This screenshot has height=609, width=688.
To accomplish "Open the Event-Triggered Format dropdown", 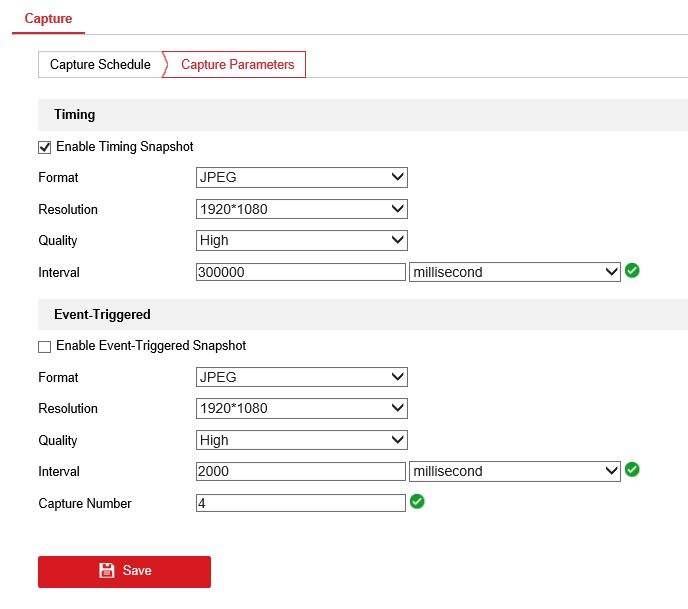I will coord(301,378).
